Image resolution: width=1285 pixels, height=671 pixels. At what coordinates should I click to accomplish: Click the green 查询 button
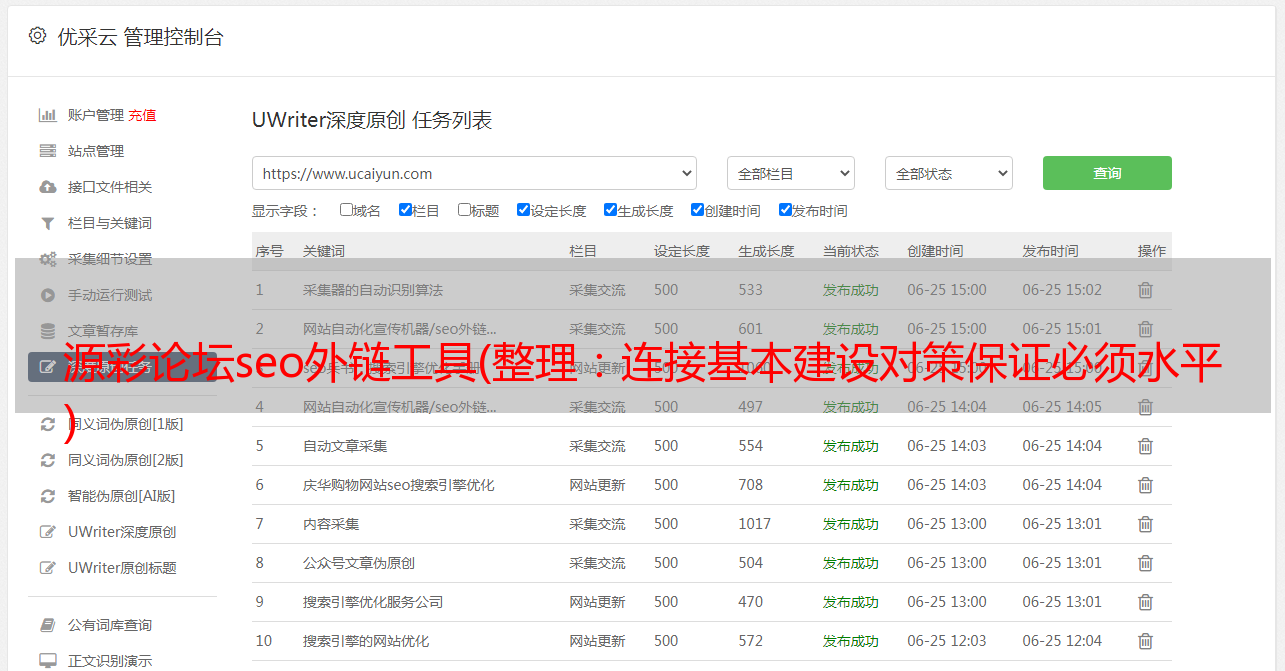pos(1107,173)
